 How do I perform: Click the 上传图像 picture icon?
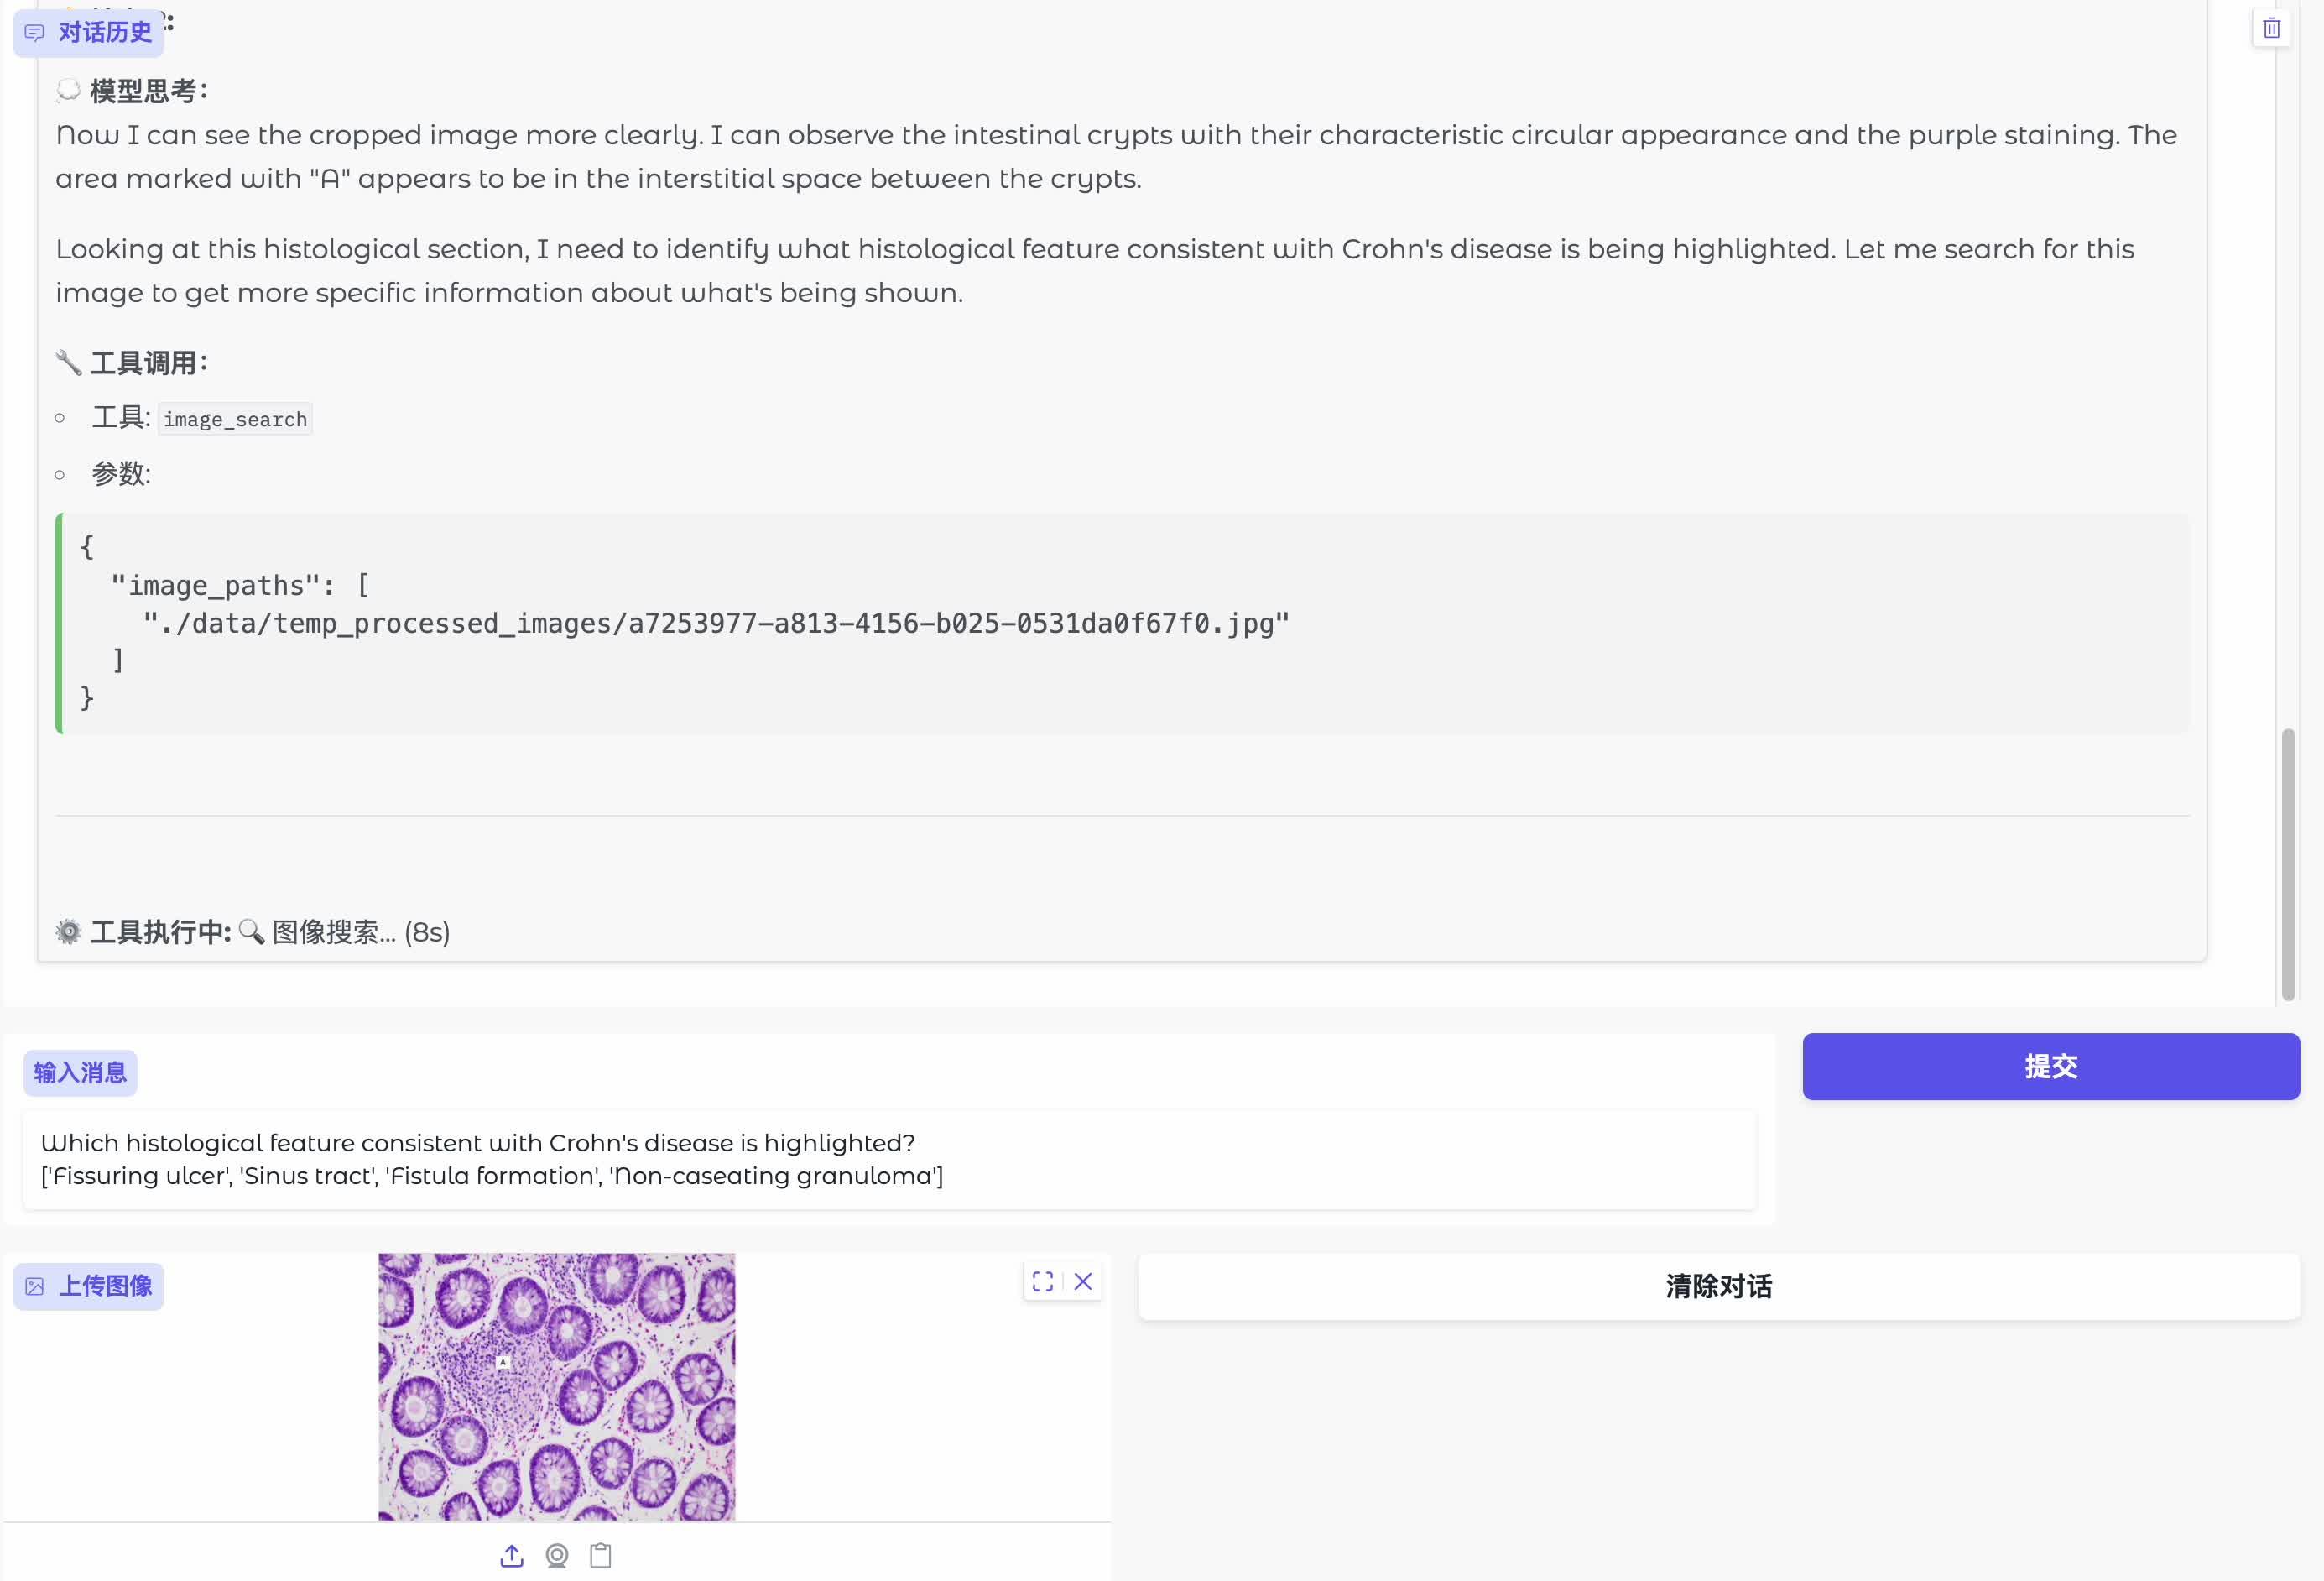[x=35, y=1286]
